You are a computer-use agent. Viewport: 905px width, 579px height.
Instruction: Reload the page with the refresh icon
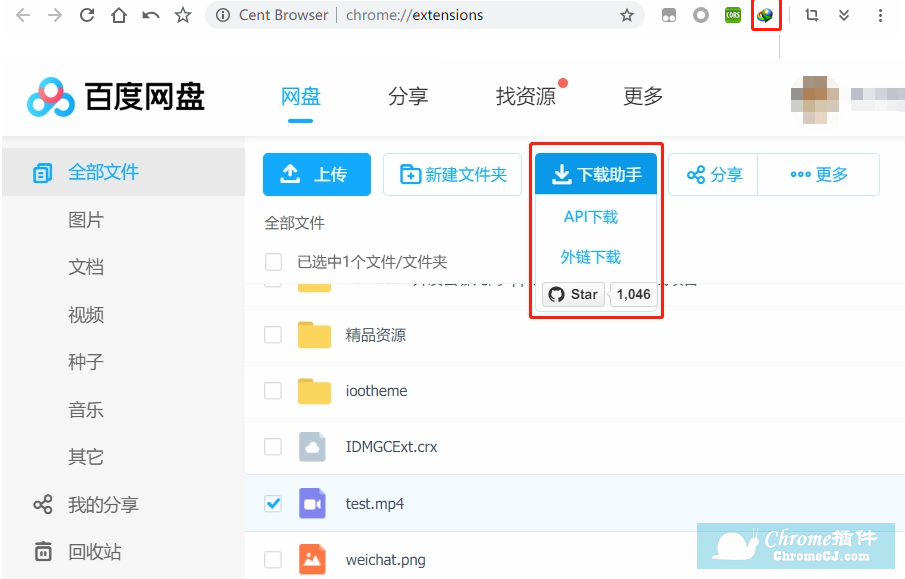(x=87, y=15)
